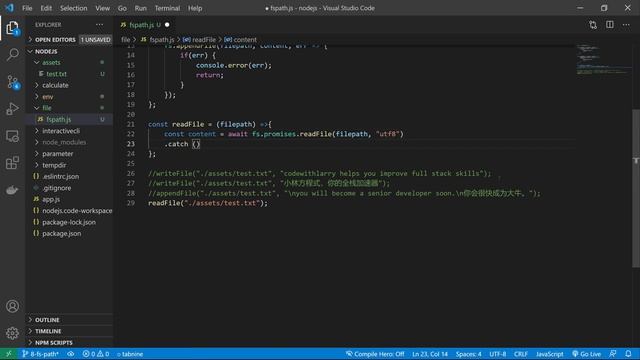640x360 pixels.
Task: Open Remote Explorer view icon
Action: (x=12, y=136)
